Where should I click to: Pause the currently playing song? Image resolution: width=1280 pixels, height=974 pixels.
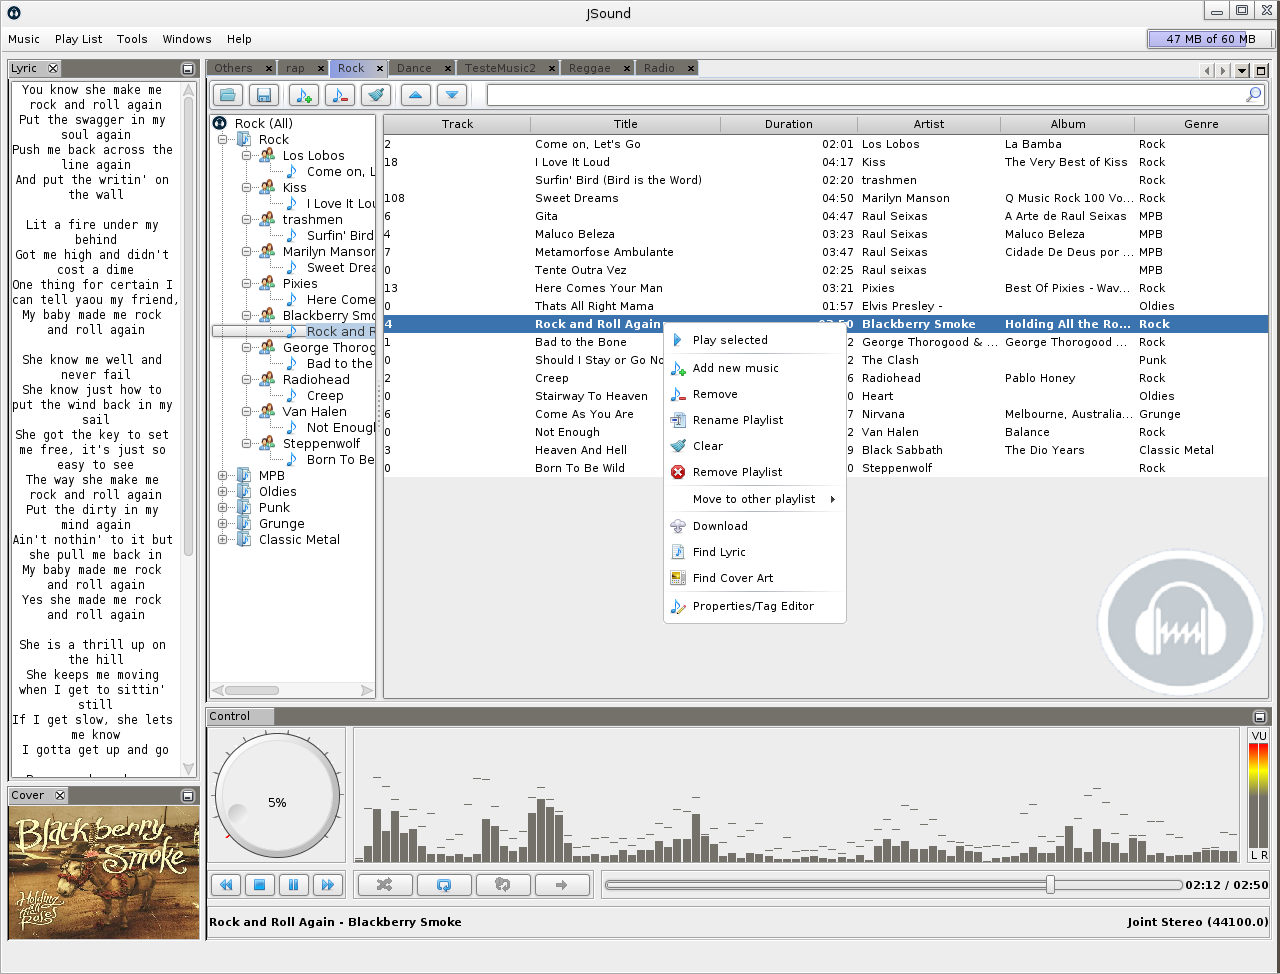294,884
